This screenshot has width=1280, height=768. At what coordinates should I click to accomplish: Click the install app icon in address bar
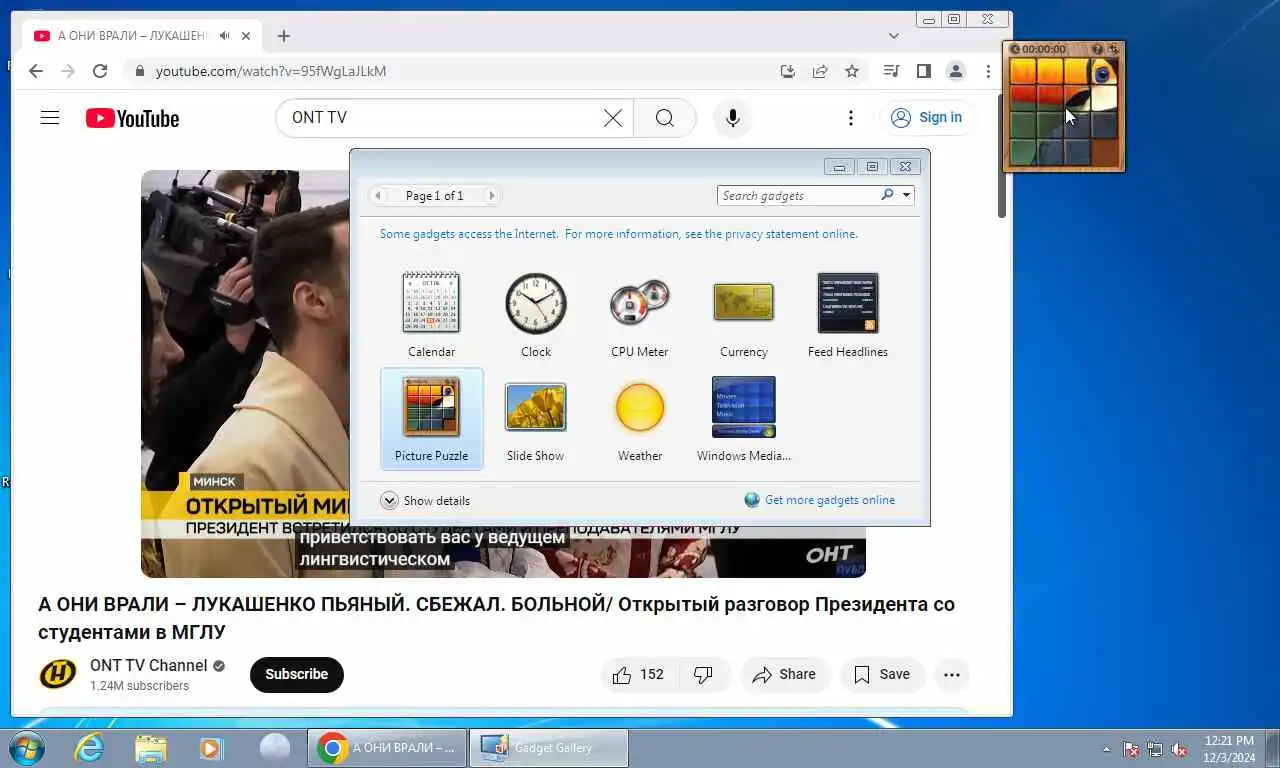788,71
